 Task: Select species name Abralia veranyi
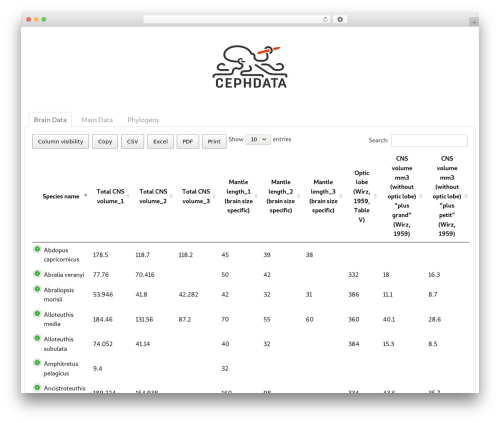pos(64,275)
